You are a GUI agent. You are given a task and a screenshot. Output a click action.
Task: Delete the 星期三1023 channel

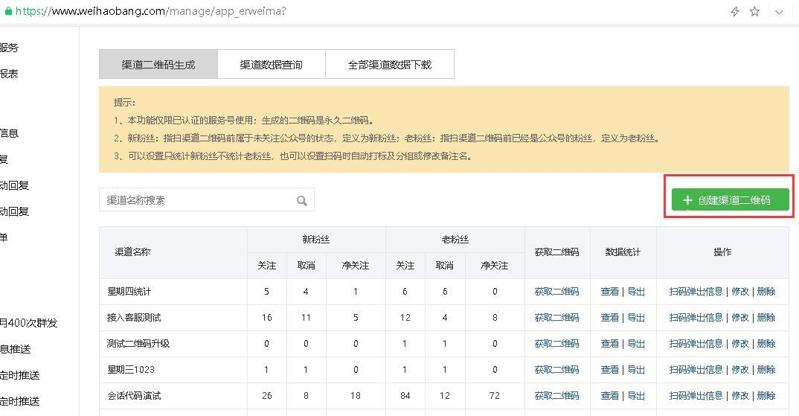766,369
